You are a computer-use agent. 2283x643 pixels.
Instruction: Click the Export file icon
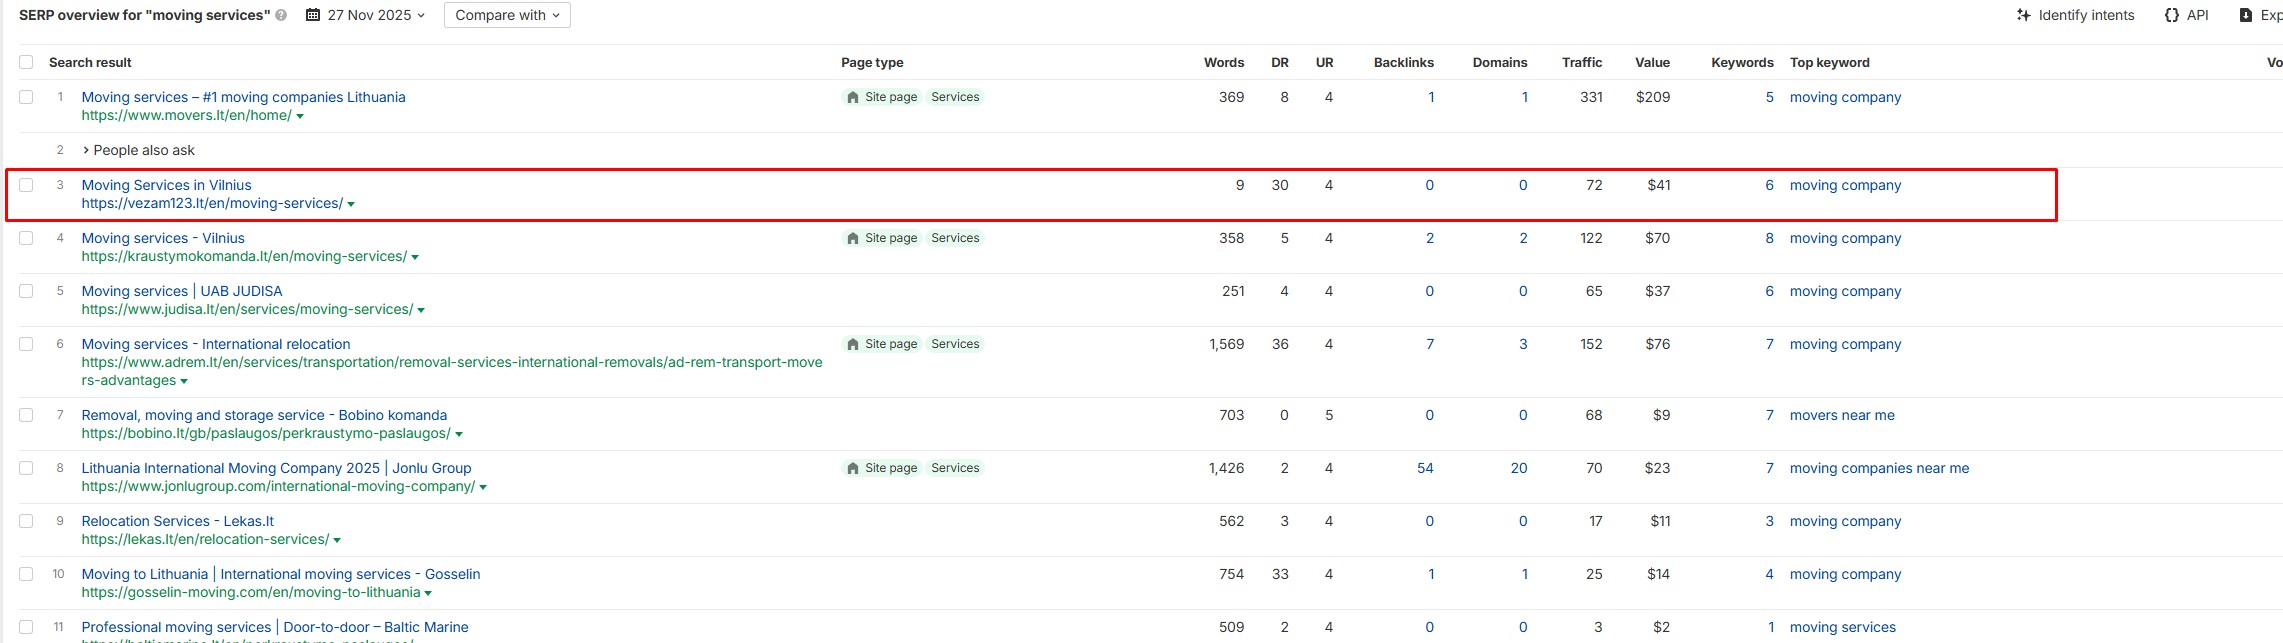2245,15
